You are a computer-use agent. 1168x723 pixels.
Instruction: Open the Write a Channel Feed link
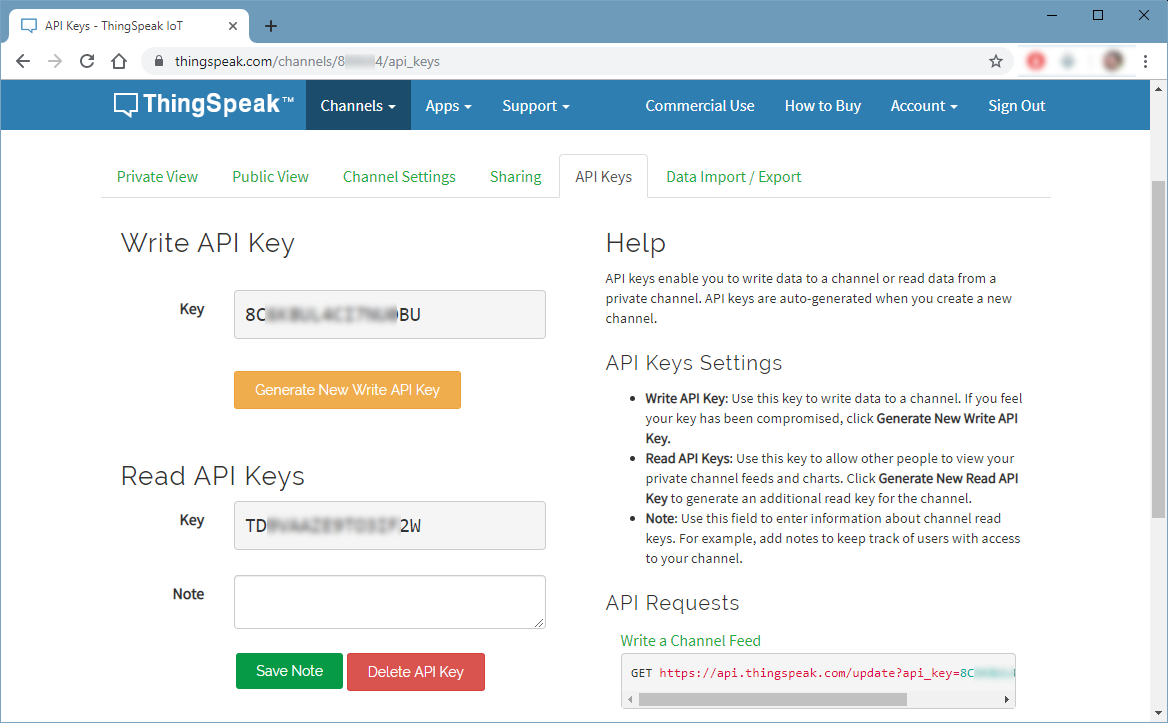click(691, 640)
